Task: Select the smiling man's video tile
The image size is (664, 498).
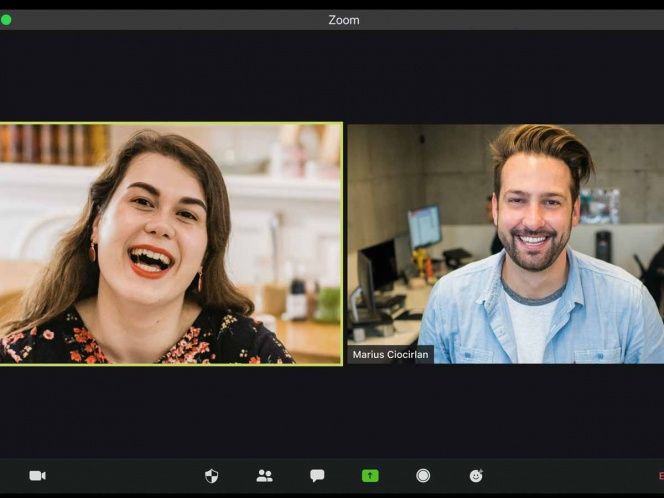Action: click(x=505, y=243)
